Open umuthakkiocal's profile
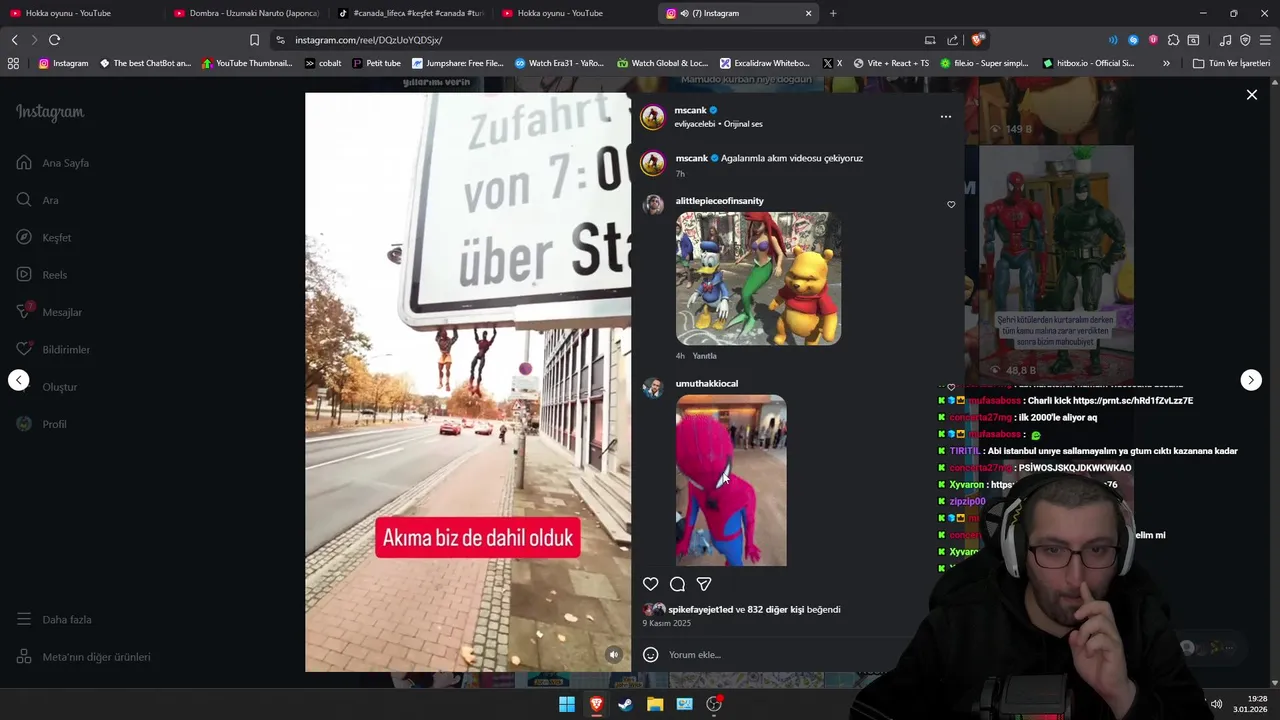Viewport: 1280px width, 720px height. pos(707,384)
